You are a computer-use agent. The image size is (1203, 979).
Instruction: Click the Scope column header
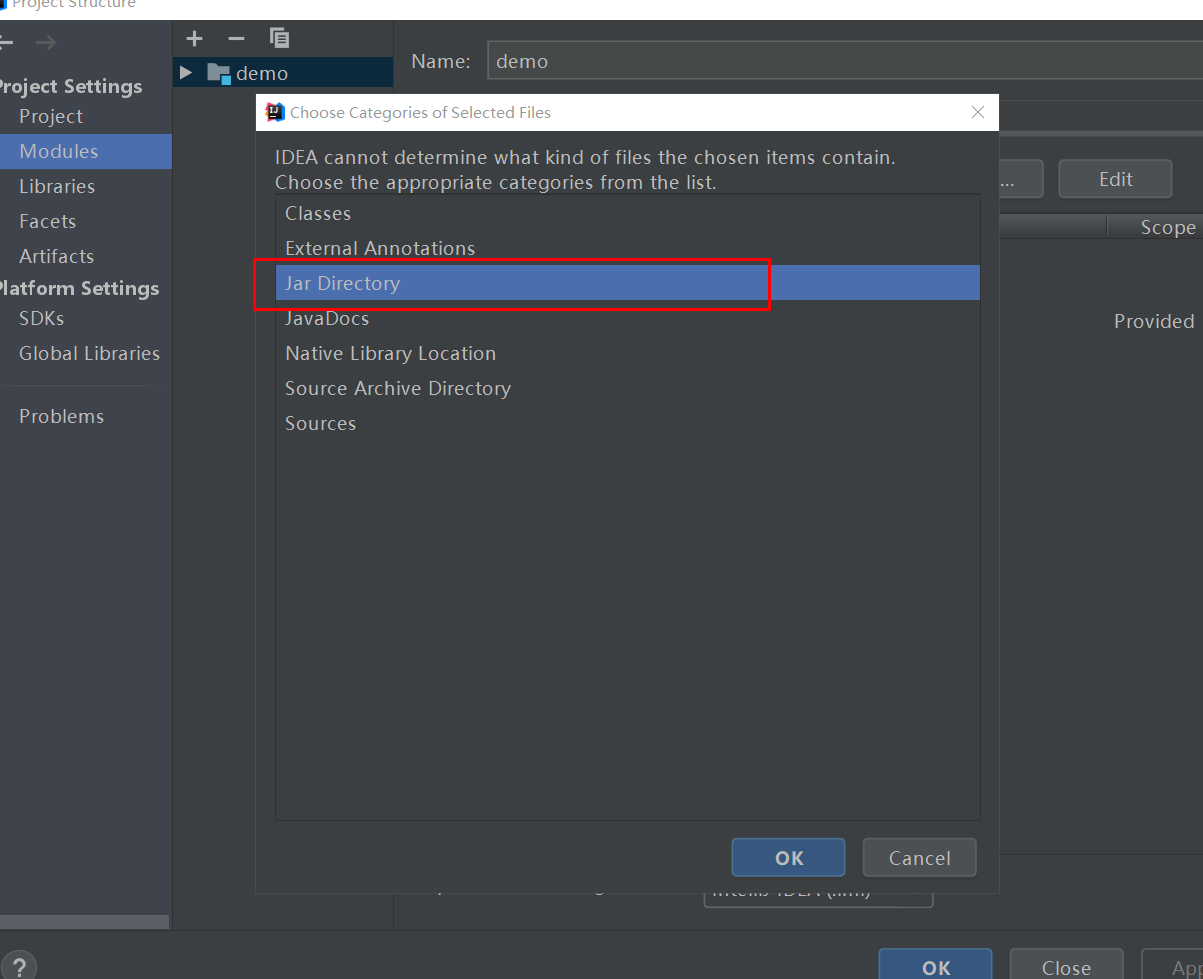tap(1155, 227)
